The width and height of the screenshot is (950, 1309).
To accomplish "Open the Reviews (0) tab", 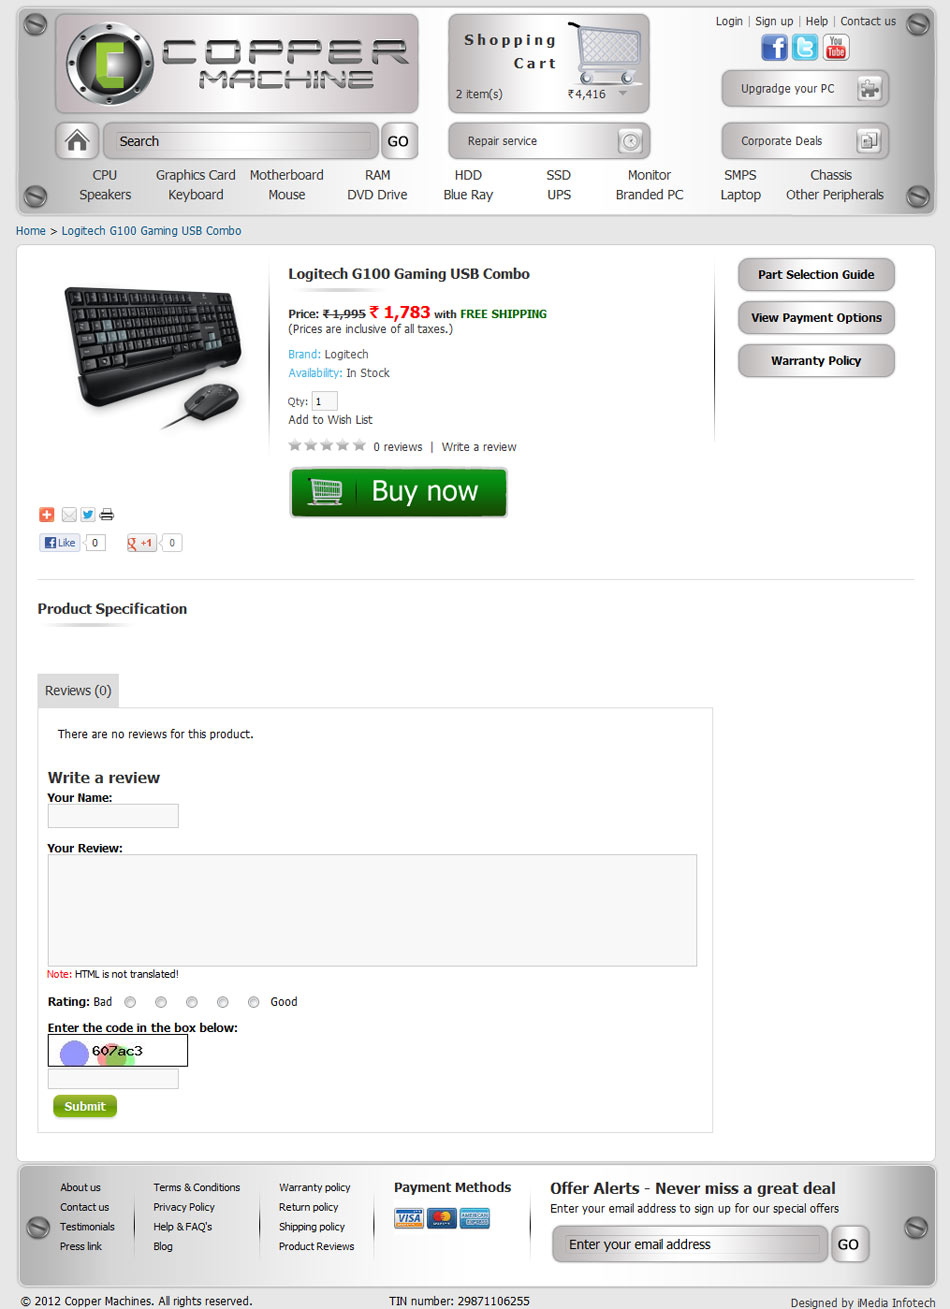I will 78,691.
